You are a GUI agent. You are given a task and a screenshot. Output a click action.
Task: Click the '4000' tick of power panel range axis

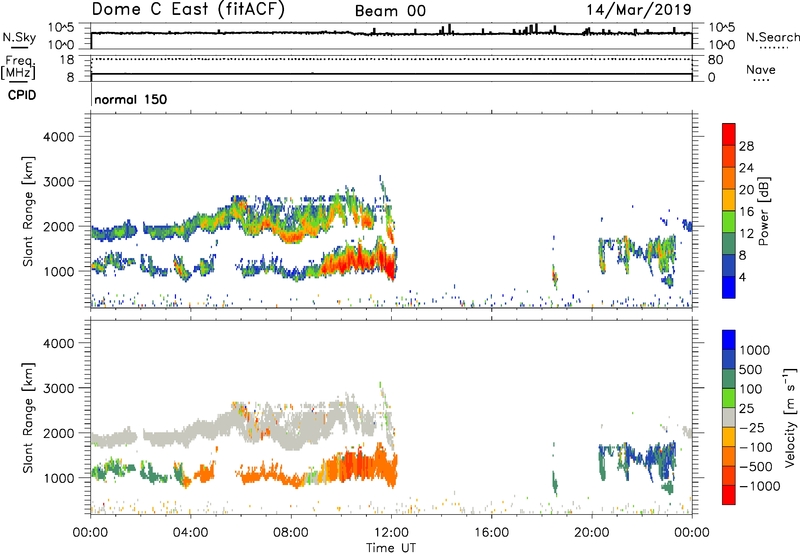tap(58, 137)
